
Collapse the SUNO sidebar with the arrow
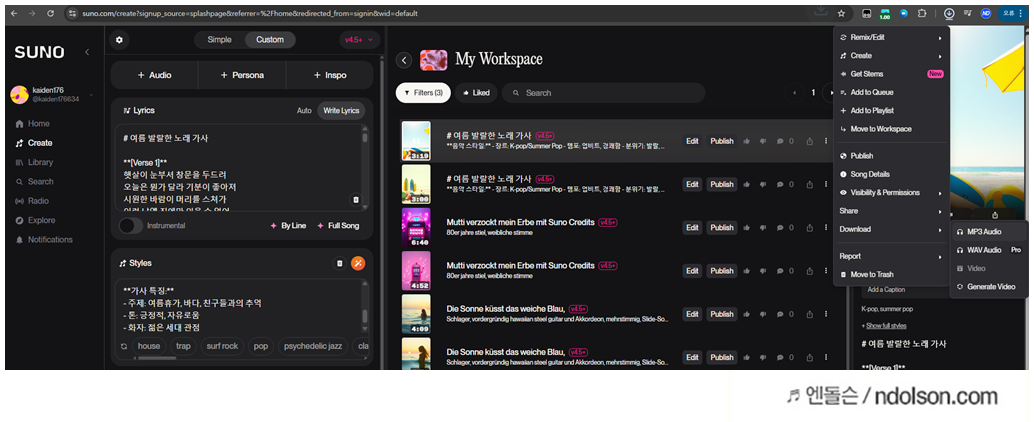(x=86, y=52)
